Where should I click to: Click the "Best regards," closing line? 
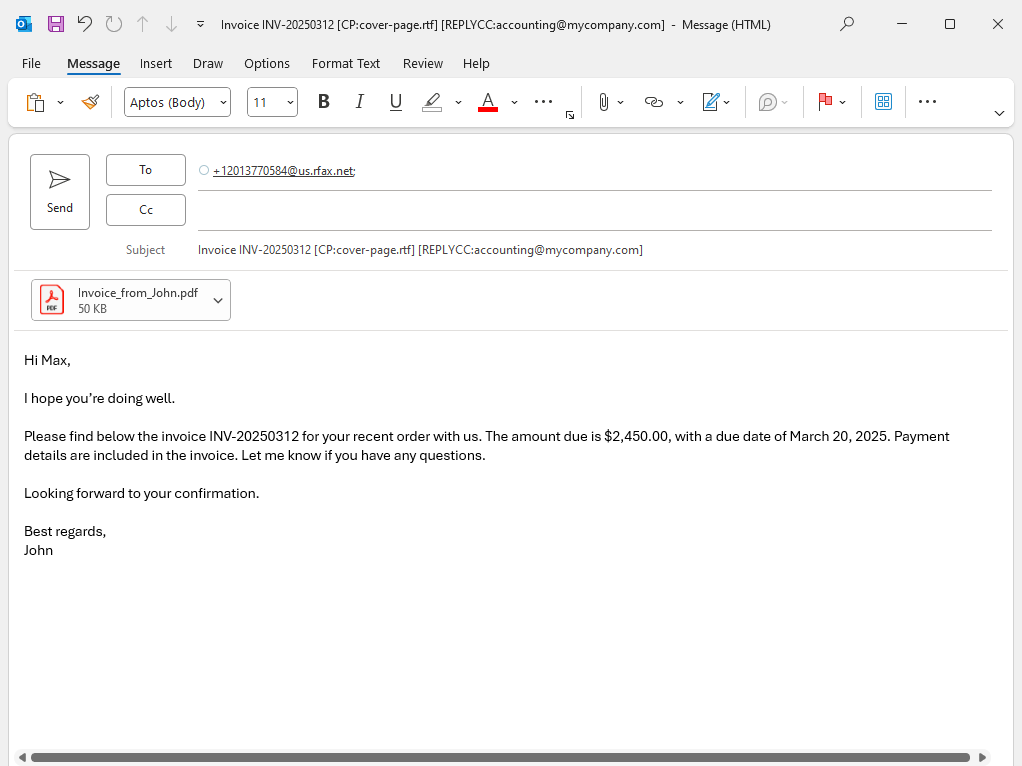click(65, 531)
